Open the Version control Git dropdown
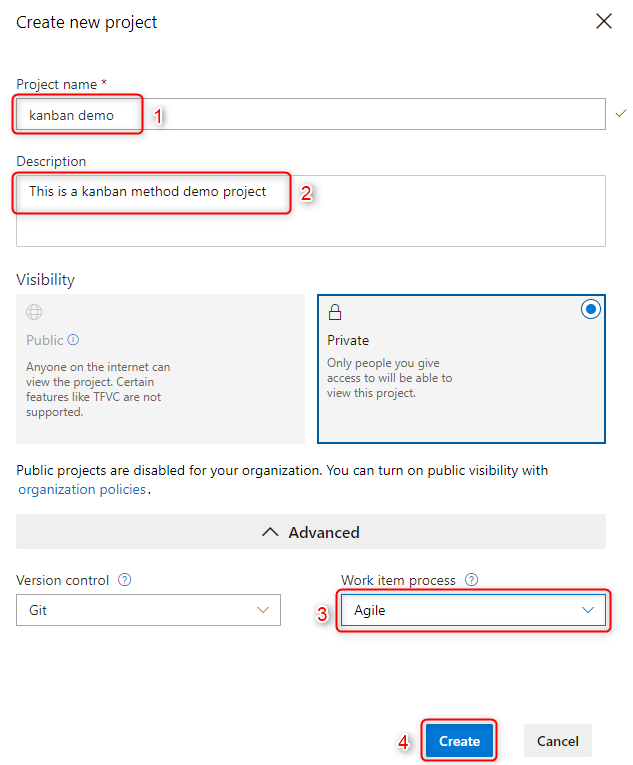The image size is (633, 765). (148, 610)
